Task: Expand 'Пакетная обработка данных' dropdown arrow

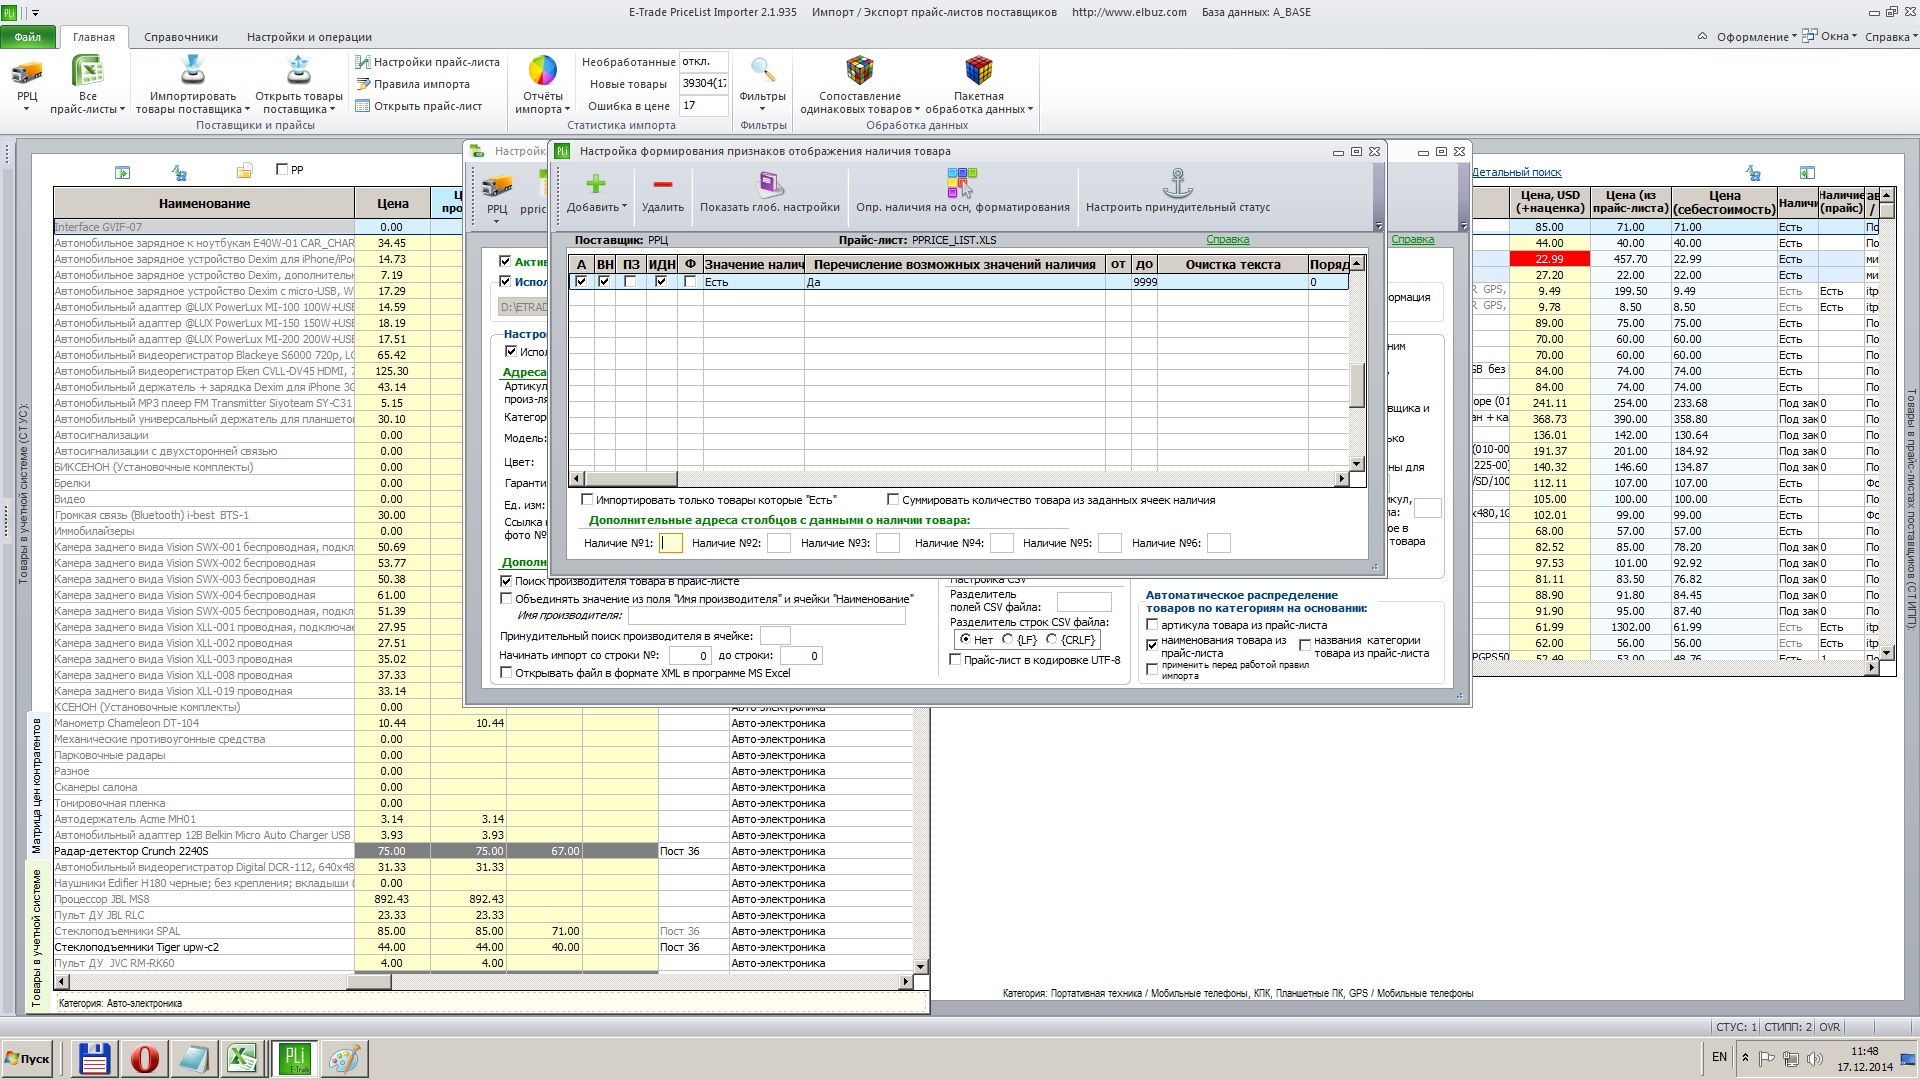Action: (1030, 110)
